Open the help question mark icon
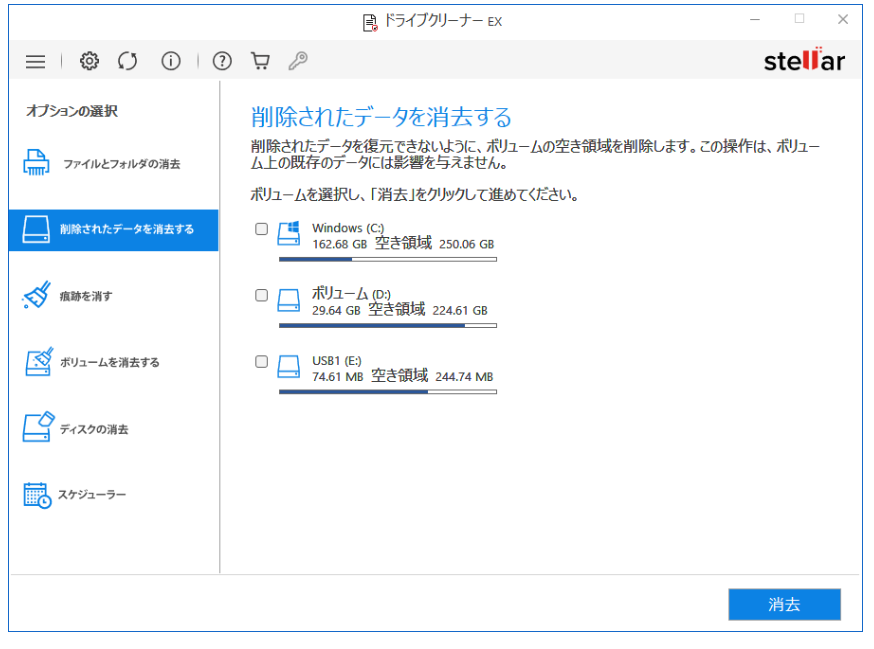This screenshot has width=874, height=649. point(222,61)
